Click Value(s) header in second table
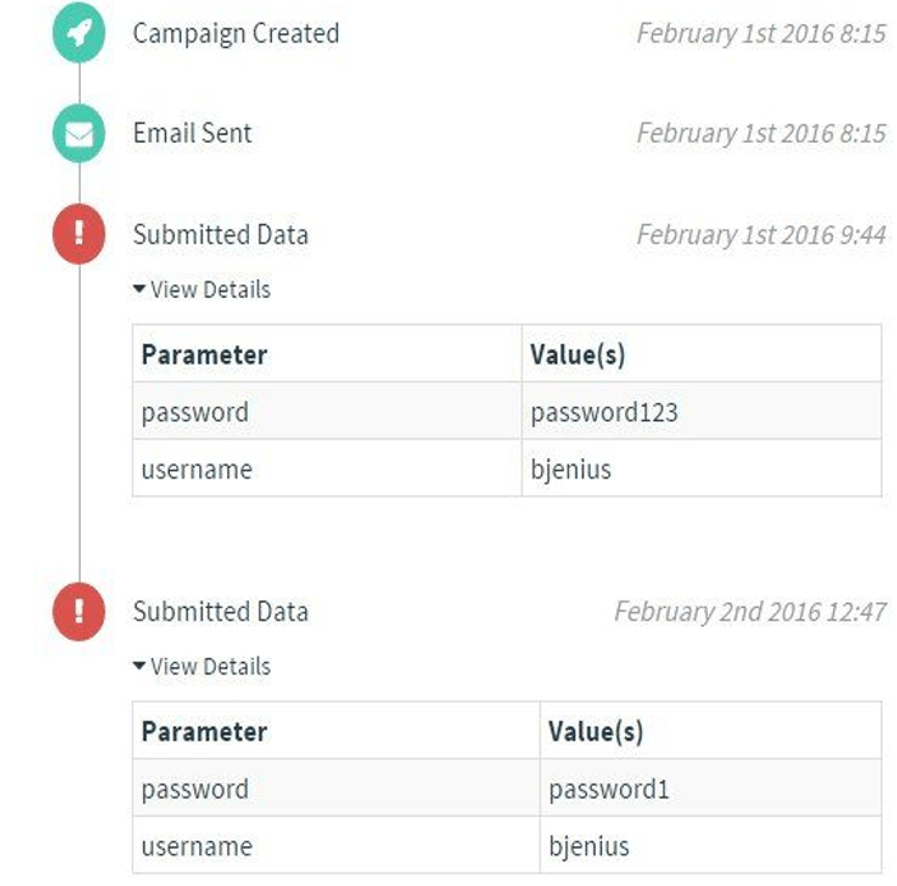The height and width of the screenshot is (886, 897). (595, 732)
